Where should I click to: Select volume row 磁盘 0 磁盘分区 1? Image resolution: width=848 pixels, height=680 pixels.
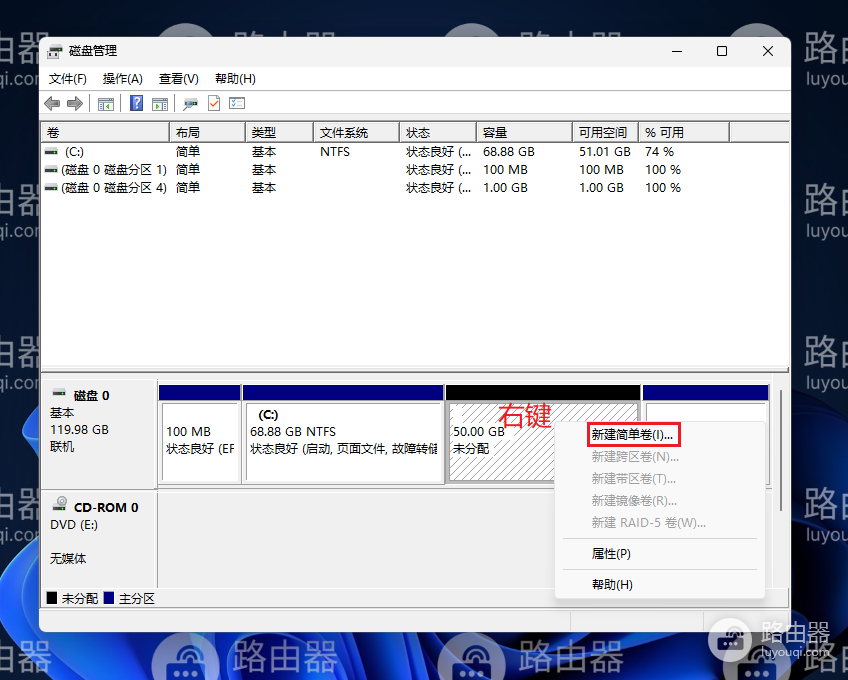pyautogui.click(x=386, y=170)
